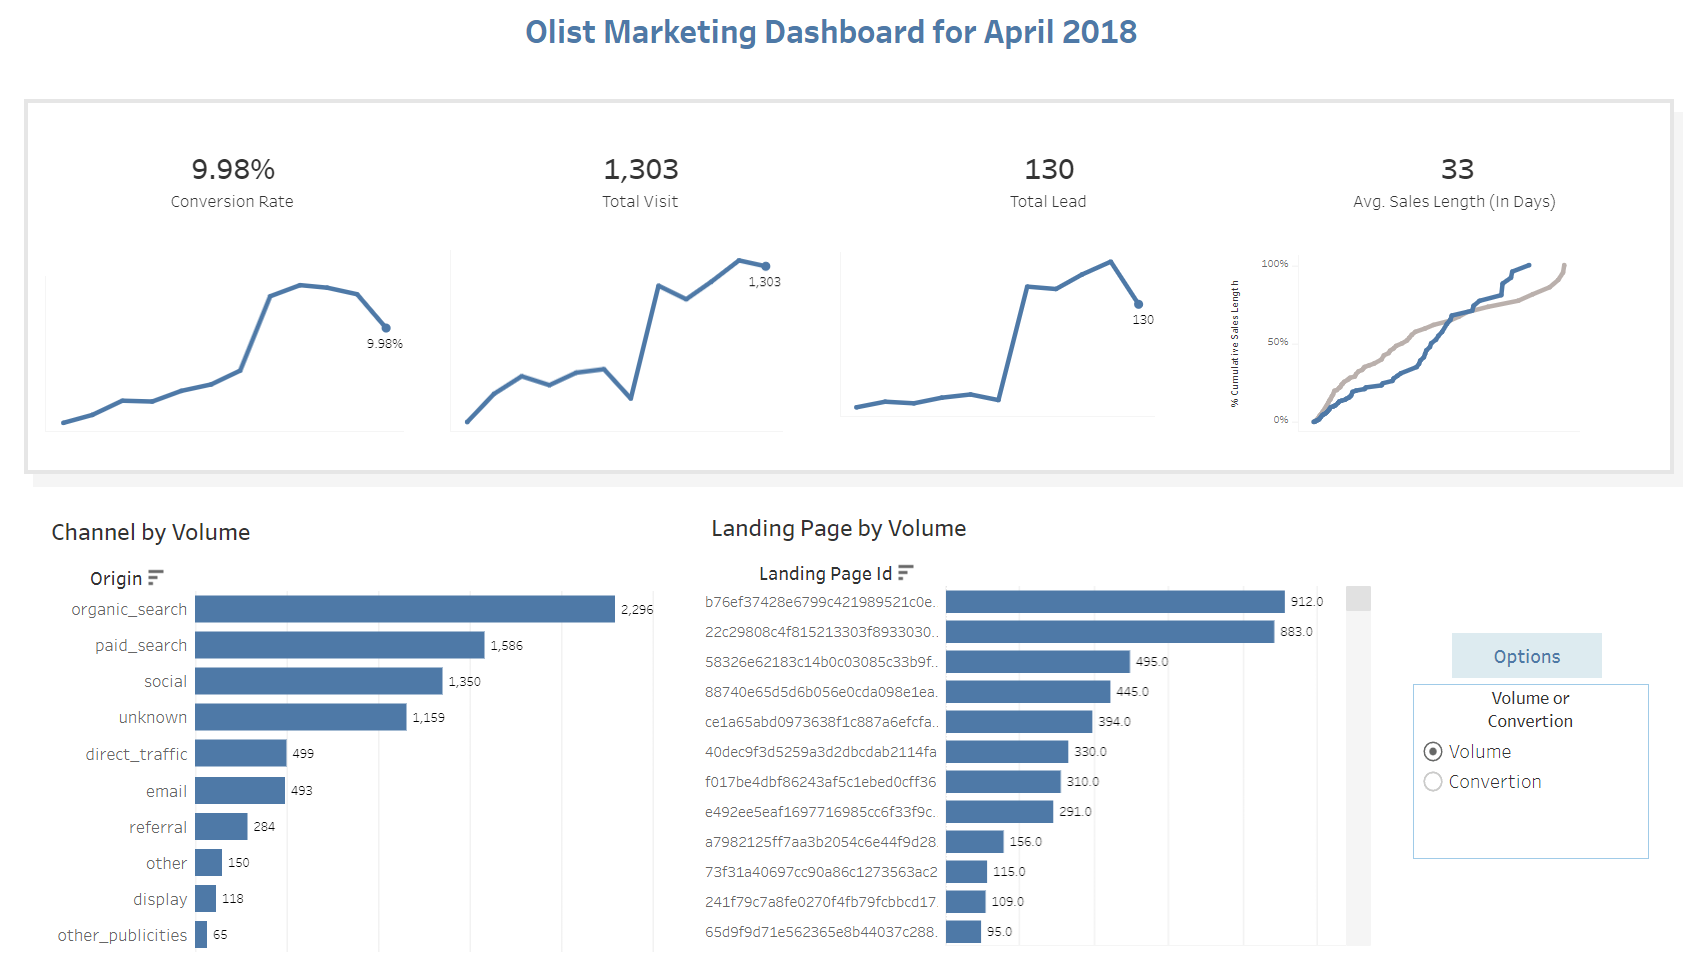
Task: Sort landing pages using the Landing Page Id sort icon
Action: click(906, 572)
